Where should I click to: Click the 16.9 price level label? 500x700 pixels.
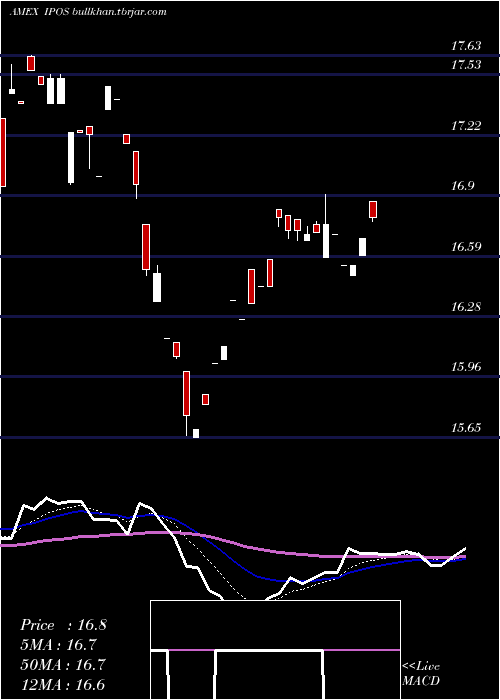coord(462,186)
